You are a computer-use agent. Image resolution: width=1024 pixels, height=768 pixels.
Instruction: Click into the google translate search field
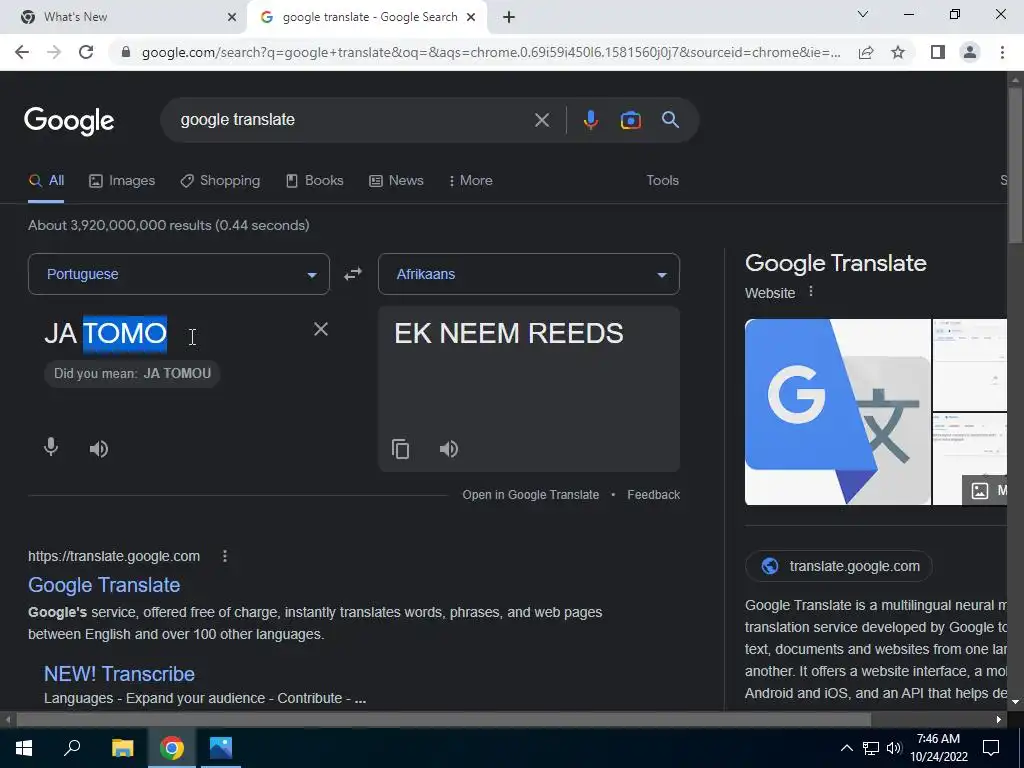[353, 120]
